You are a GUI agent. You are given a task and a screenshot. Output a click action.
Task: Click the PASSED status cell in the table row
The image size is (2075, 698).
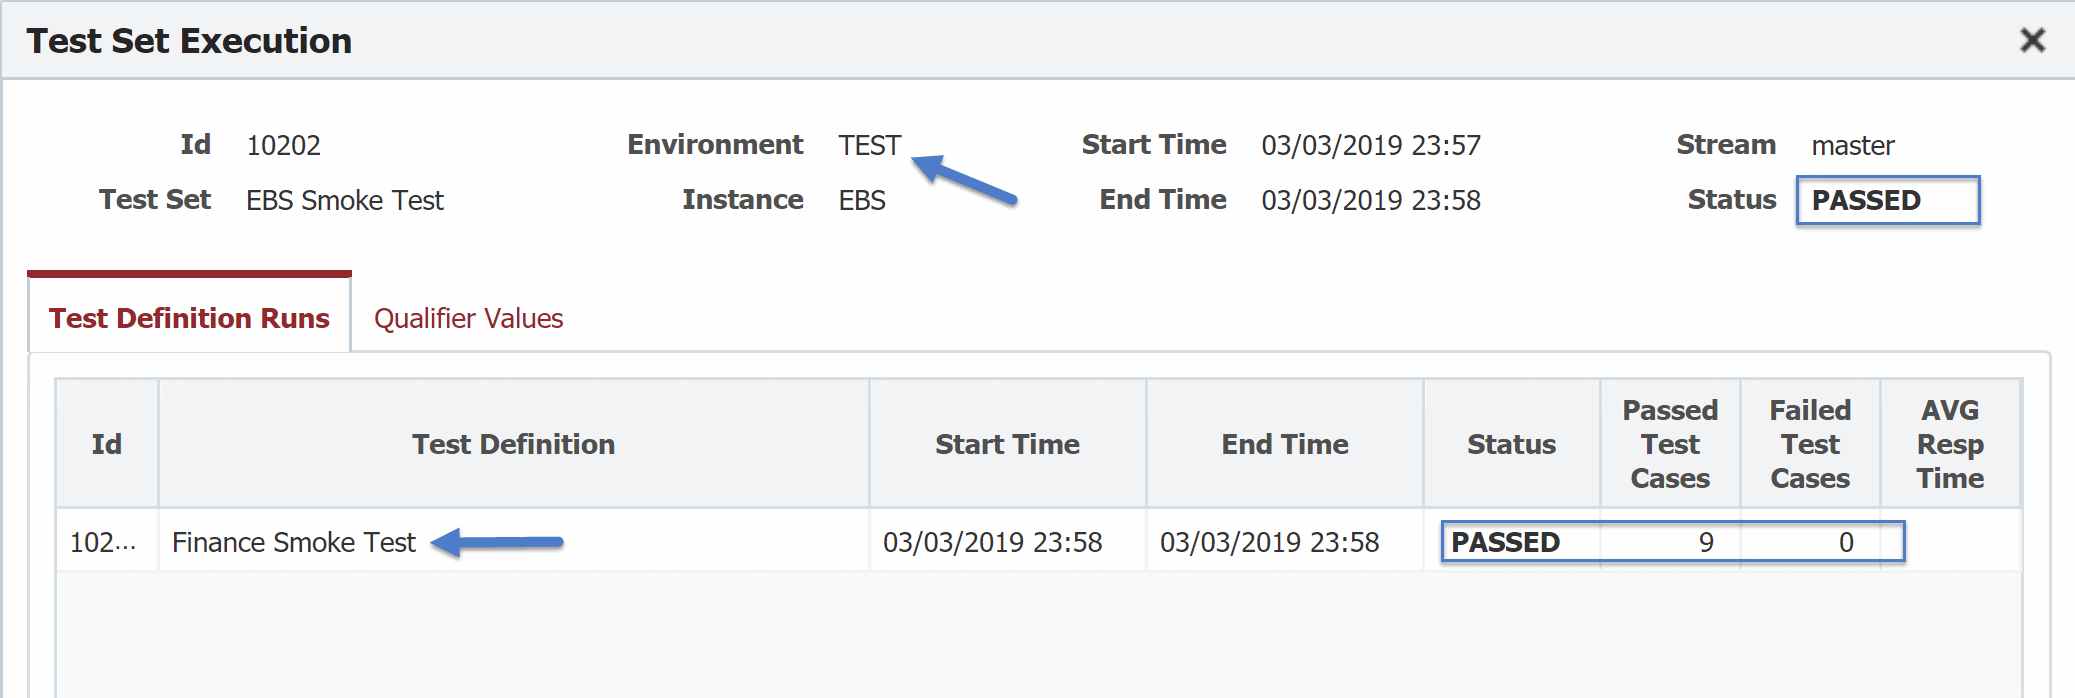(1505, 542)
